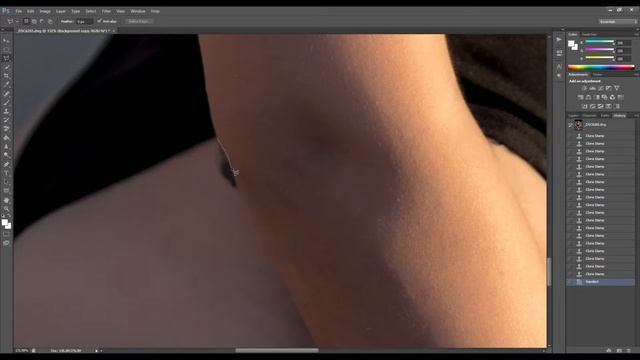Select the Zoom tool
640x360 pixels.
tap(6, 209)
